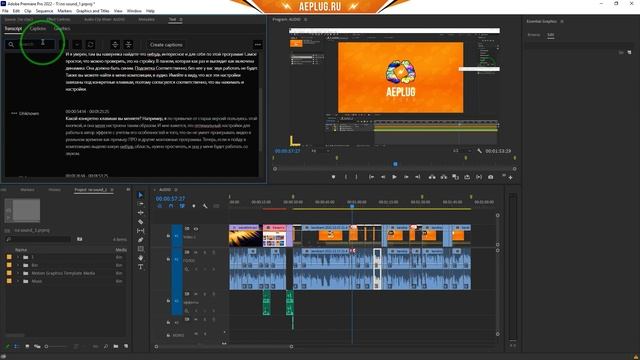Select the Slip tool
640x360 pixels.
click(141, 231)
